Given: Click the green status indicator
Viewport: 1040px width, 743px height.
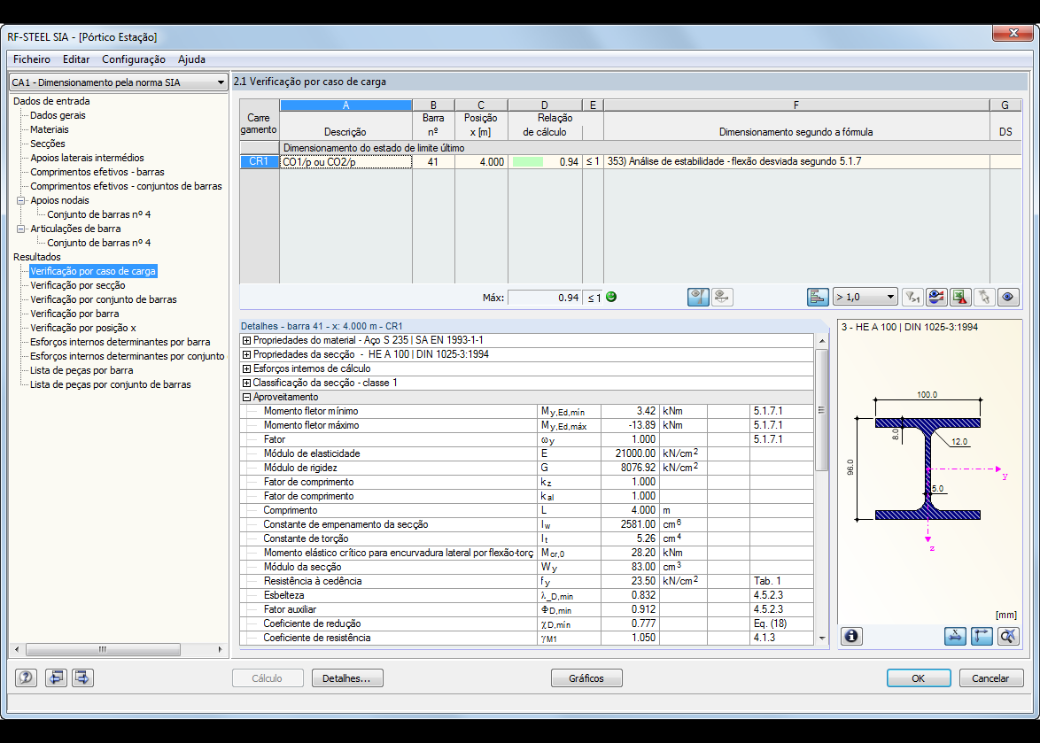Looking at the screenshot, I should (612, 297).
